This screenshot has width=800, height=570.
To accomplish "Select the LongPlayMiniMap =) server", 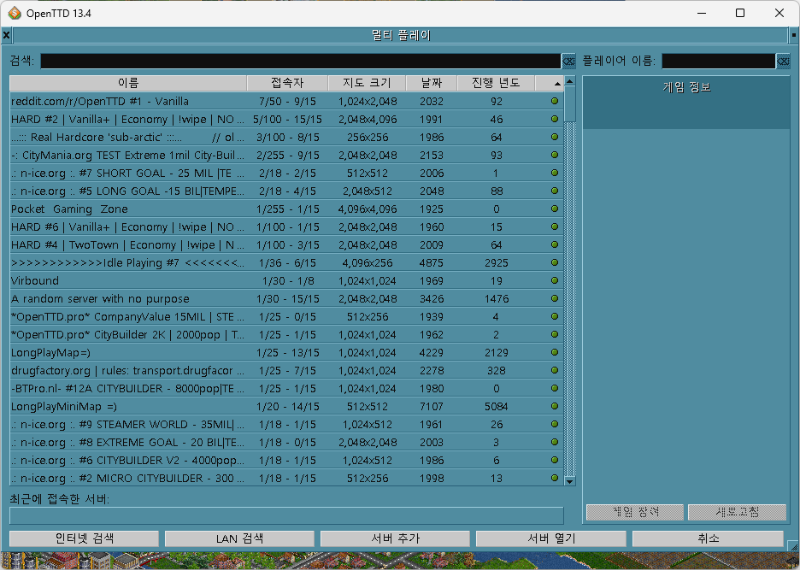I will 286,406.
